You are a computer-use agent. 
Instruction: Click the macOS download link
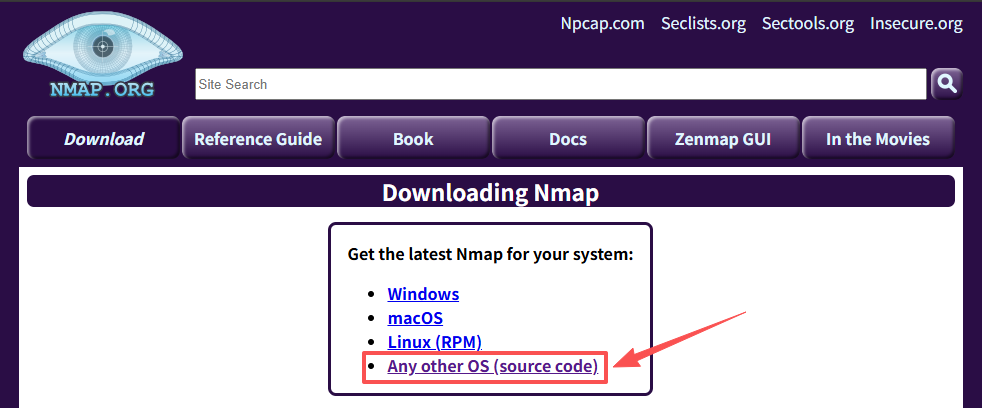(x=415, y=318)
